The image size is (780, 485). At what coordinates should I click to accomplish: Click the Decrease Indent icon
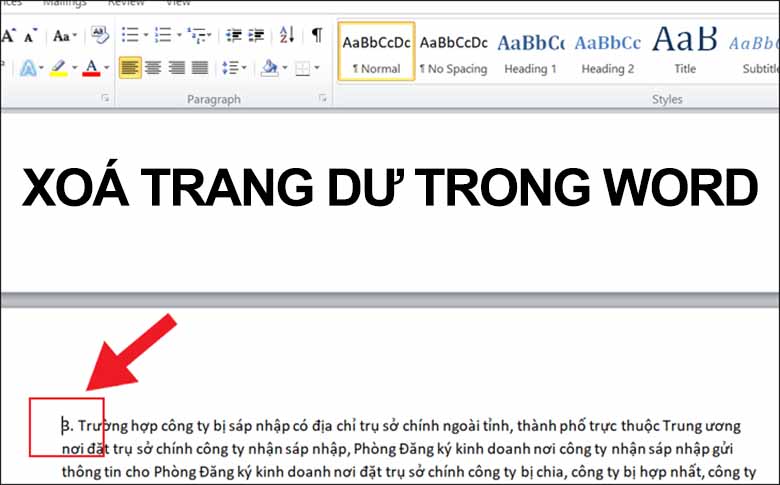point(233,35)
